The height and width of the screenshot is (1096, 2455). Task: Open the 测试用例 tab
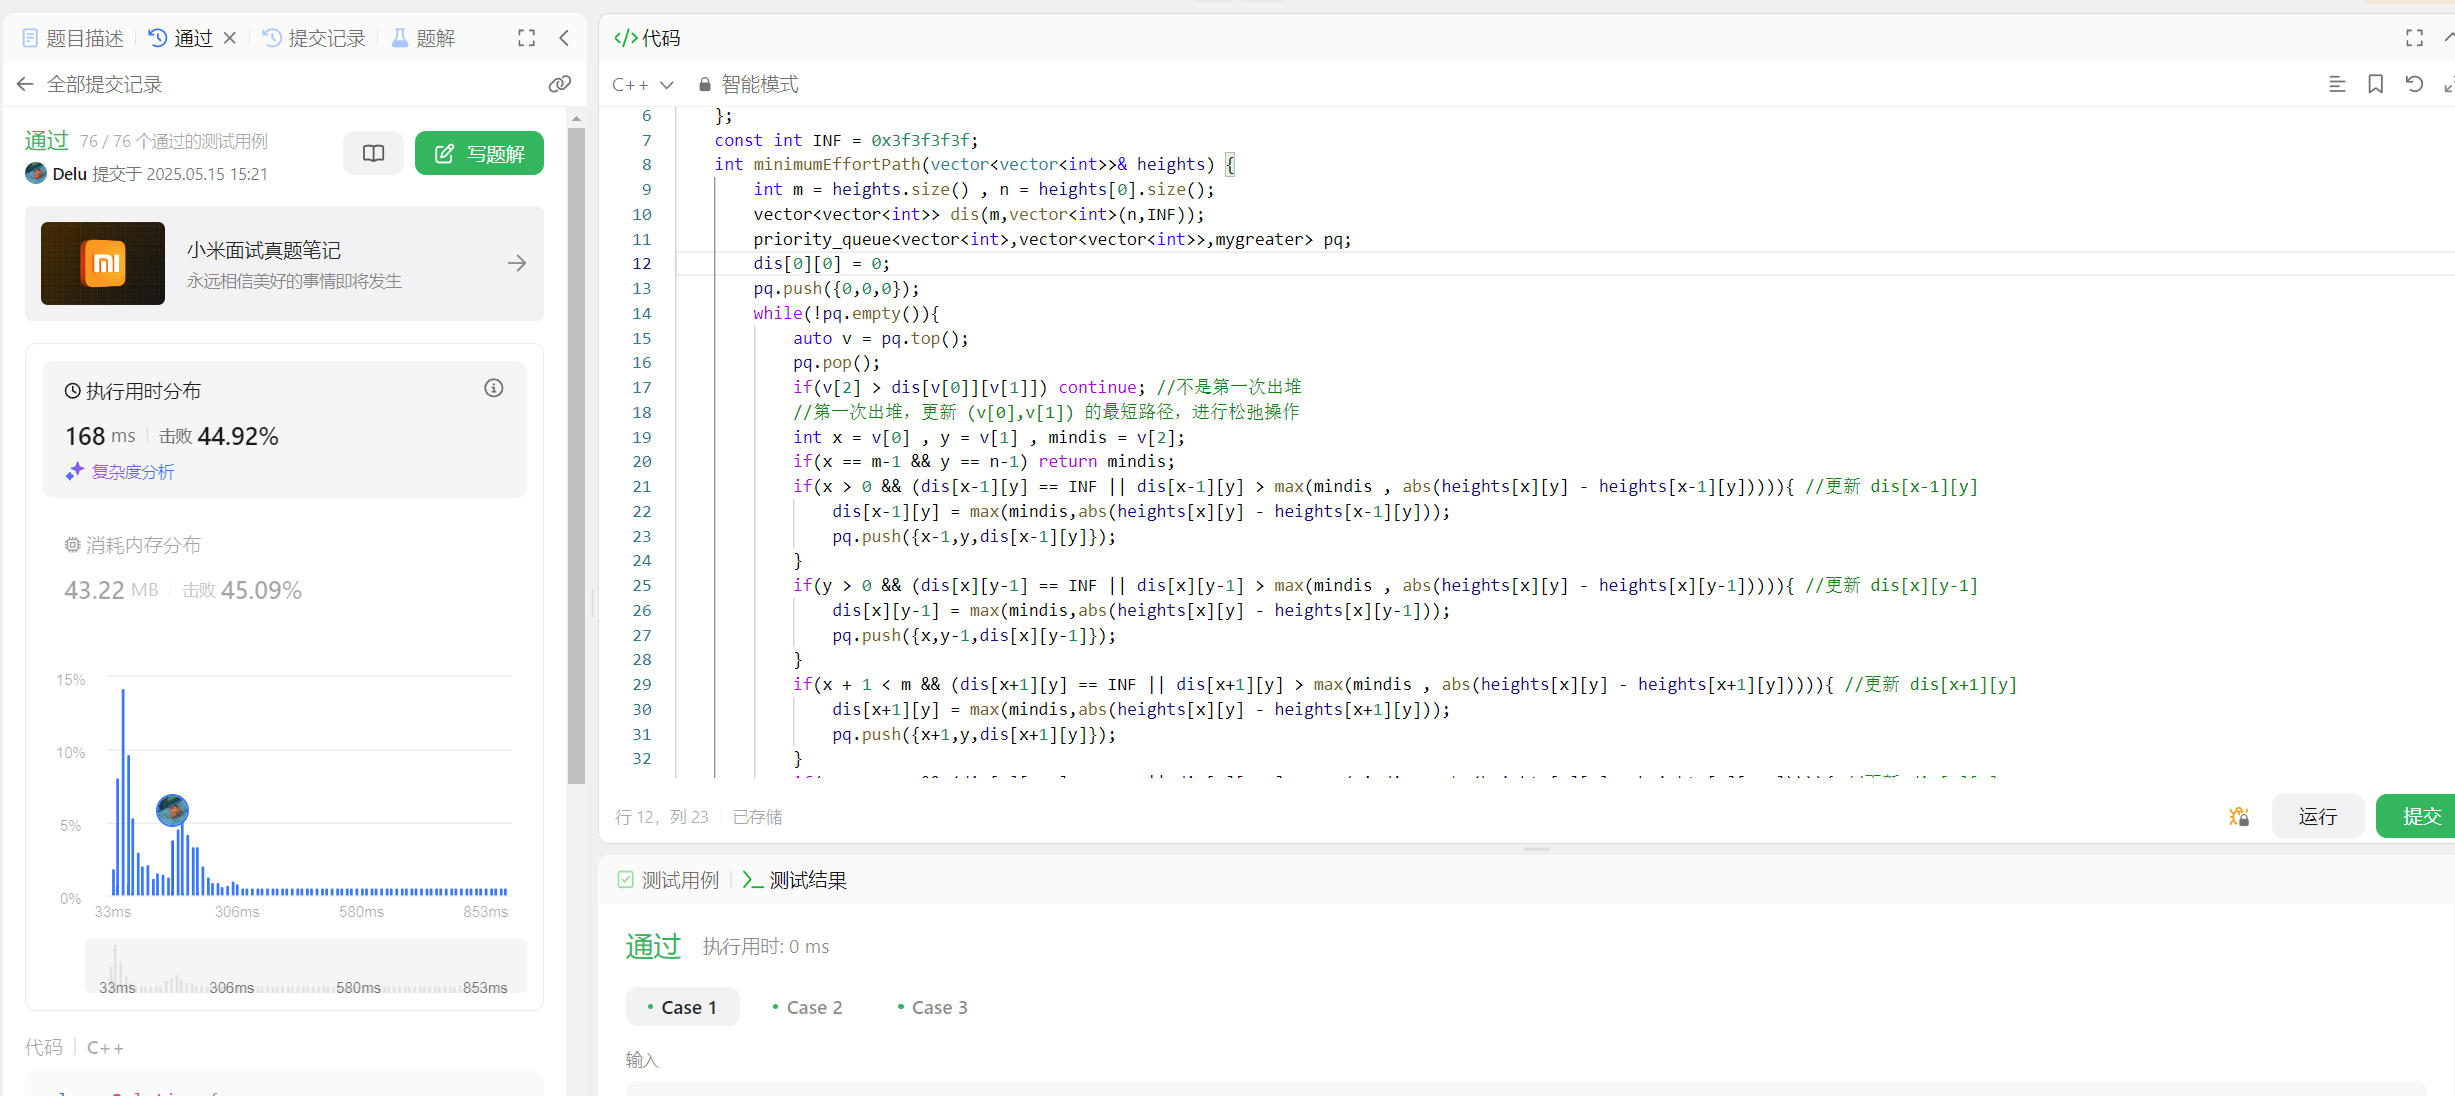(668, 880)
